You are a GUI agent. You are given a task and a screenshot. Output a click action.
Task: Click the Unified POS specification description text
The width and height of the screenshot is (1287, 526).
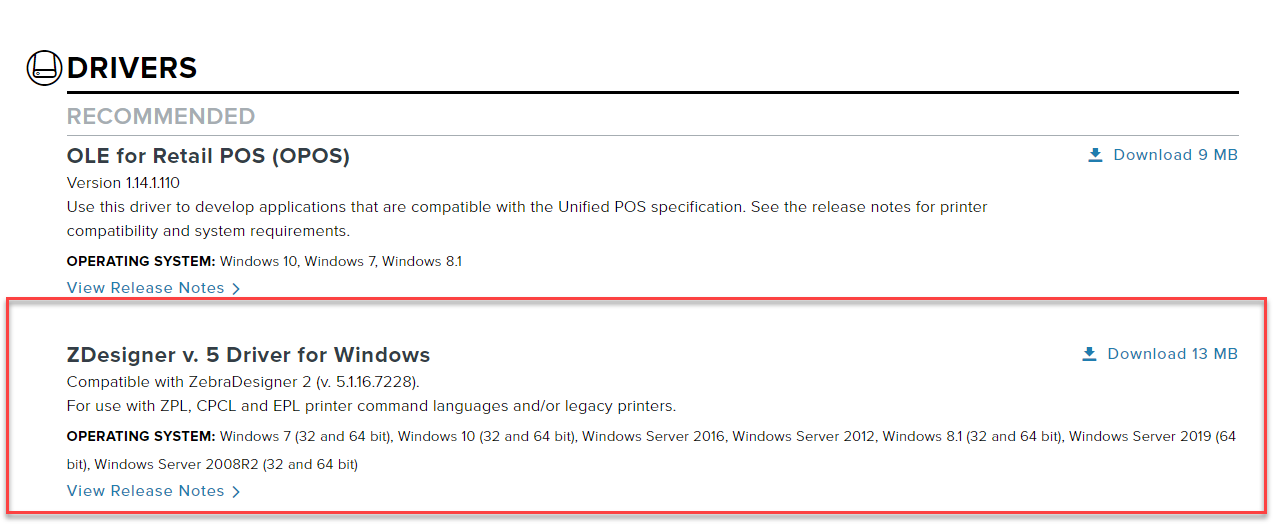pyautogui.click(x=527, y=219)
